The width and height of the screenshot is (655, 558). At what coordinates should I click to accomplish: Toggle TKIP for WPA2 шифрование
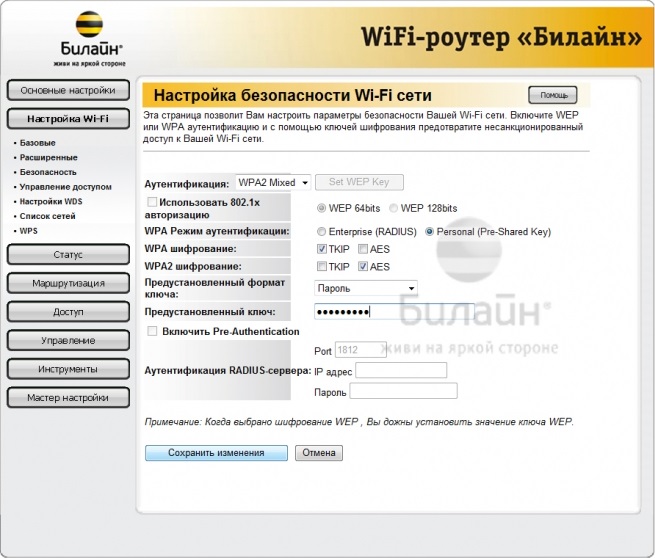(x=321, y=266)
